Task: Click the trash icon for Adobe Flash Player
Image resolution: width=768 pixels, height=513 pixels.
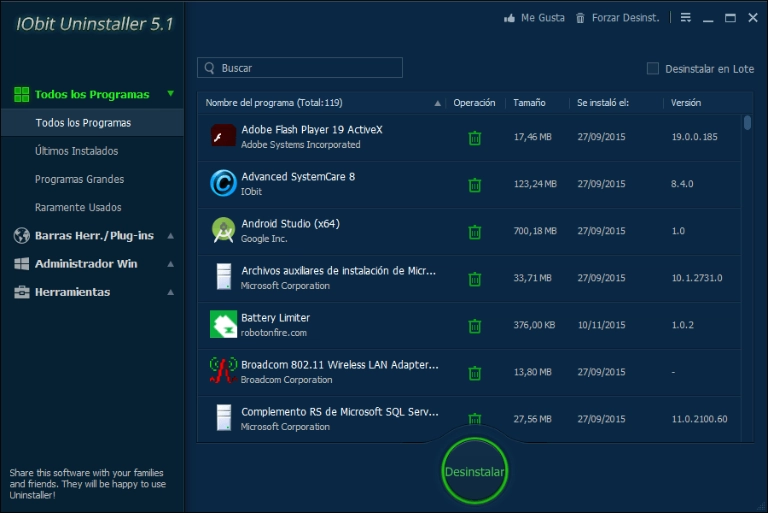Action: point(475,138)
